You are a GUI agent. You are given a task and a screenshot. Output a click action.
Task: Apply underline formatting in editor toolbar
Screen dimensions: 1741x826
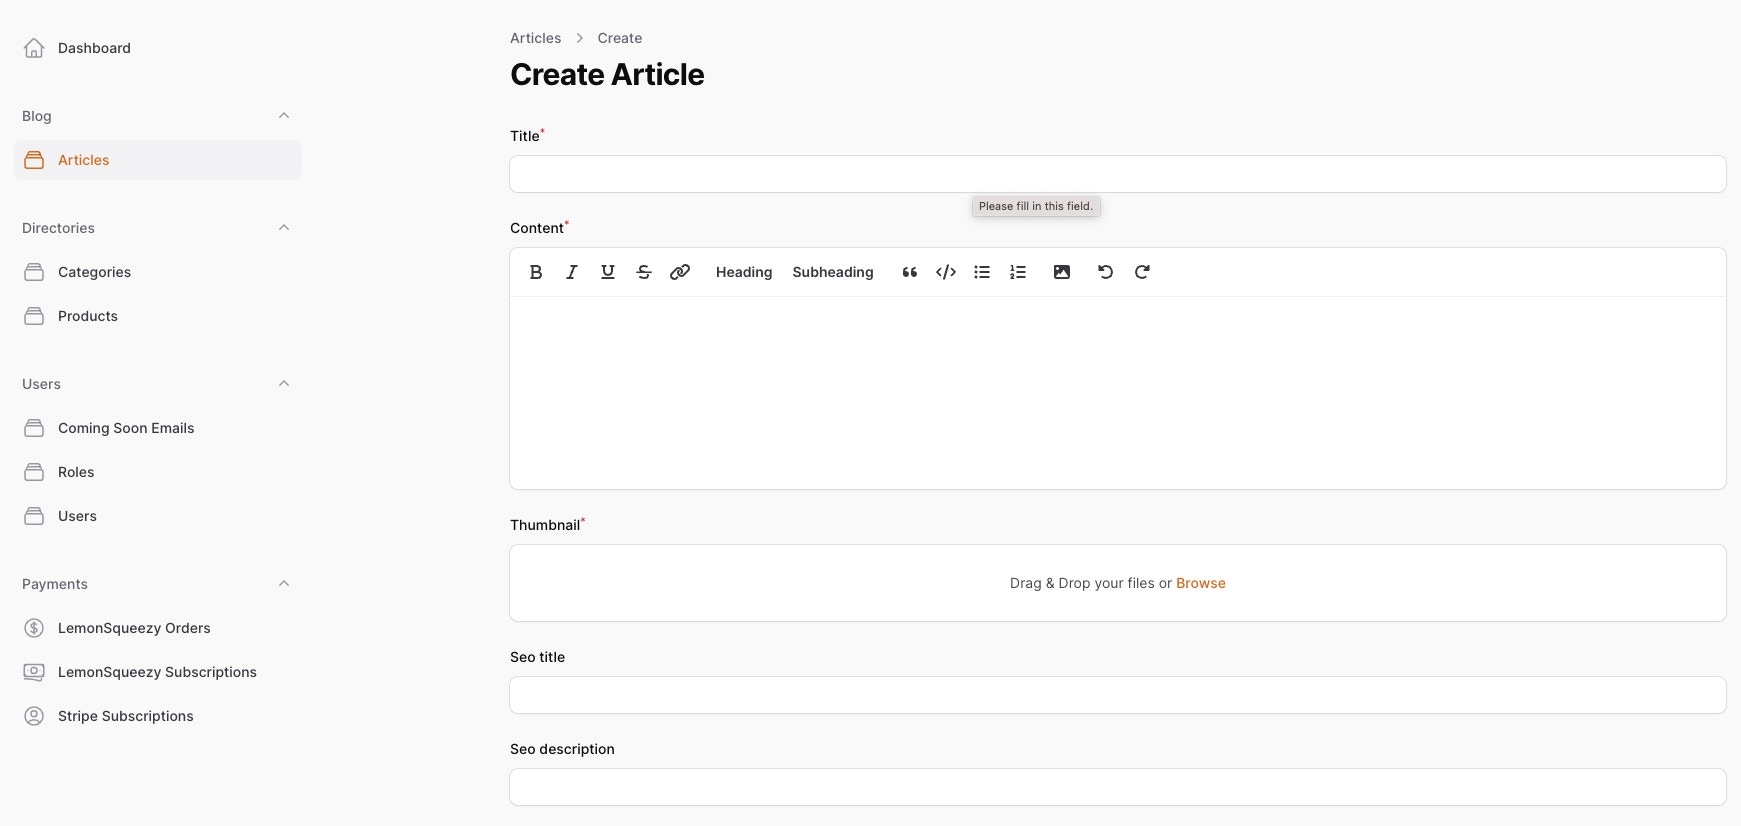point(608,272)
